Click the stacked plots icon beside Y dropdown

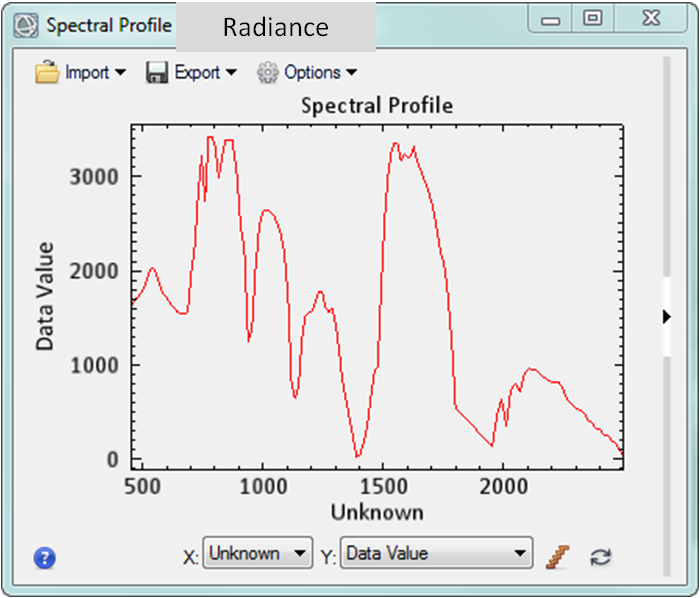[557, 556]
